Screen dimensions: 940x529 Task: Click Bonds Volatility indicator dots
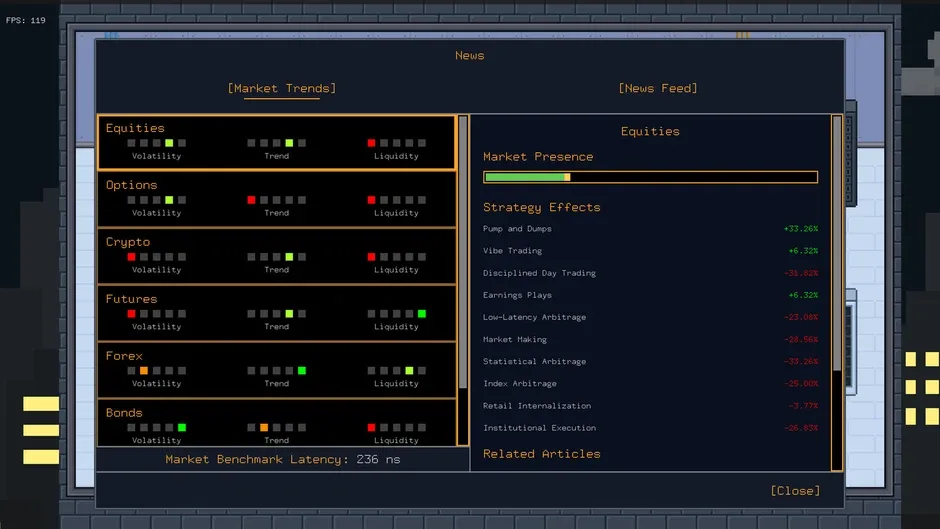click(156, 428)
